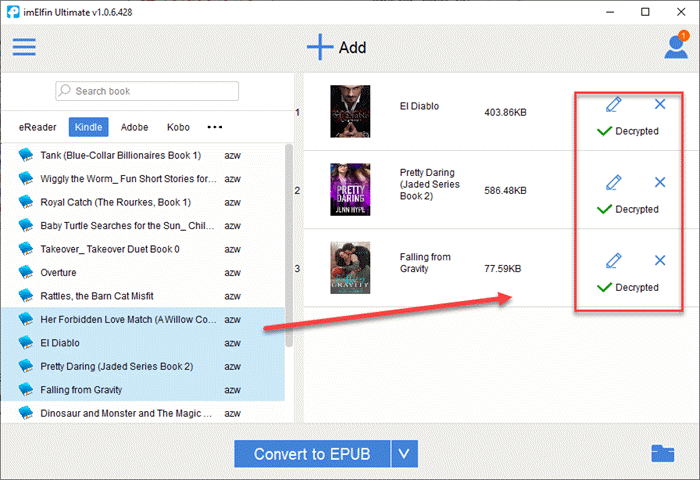Image resolution: width=700 pixels, height=480 pixels.
Task: Click book icon beside Falling from Gravity in library
Action: coord(26,389)
